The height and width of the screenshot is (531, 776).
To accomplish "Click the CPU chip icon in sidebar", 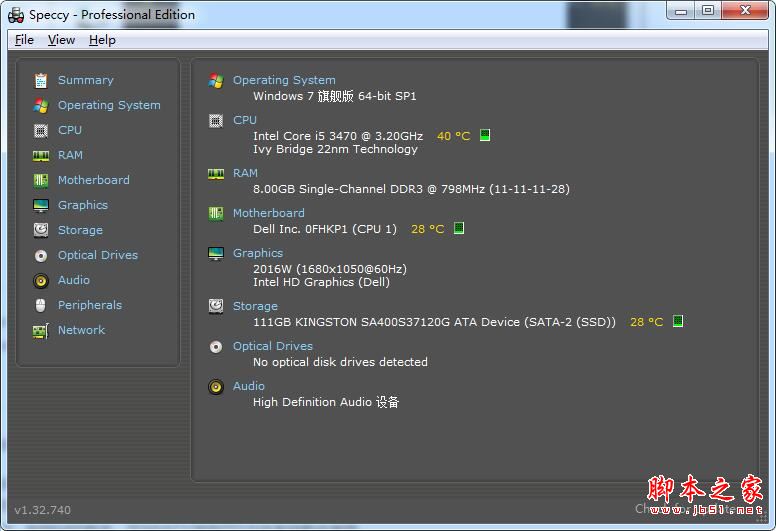I will [41, 131].
